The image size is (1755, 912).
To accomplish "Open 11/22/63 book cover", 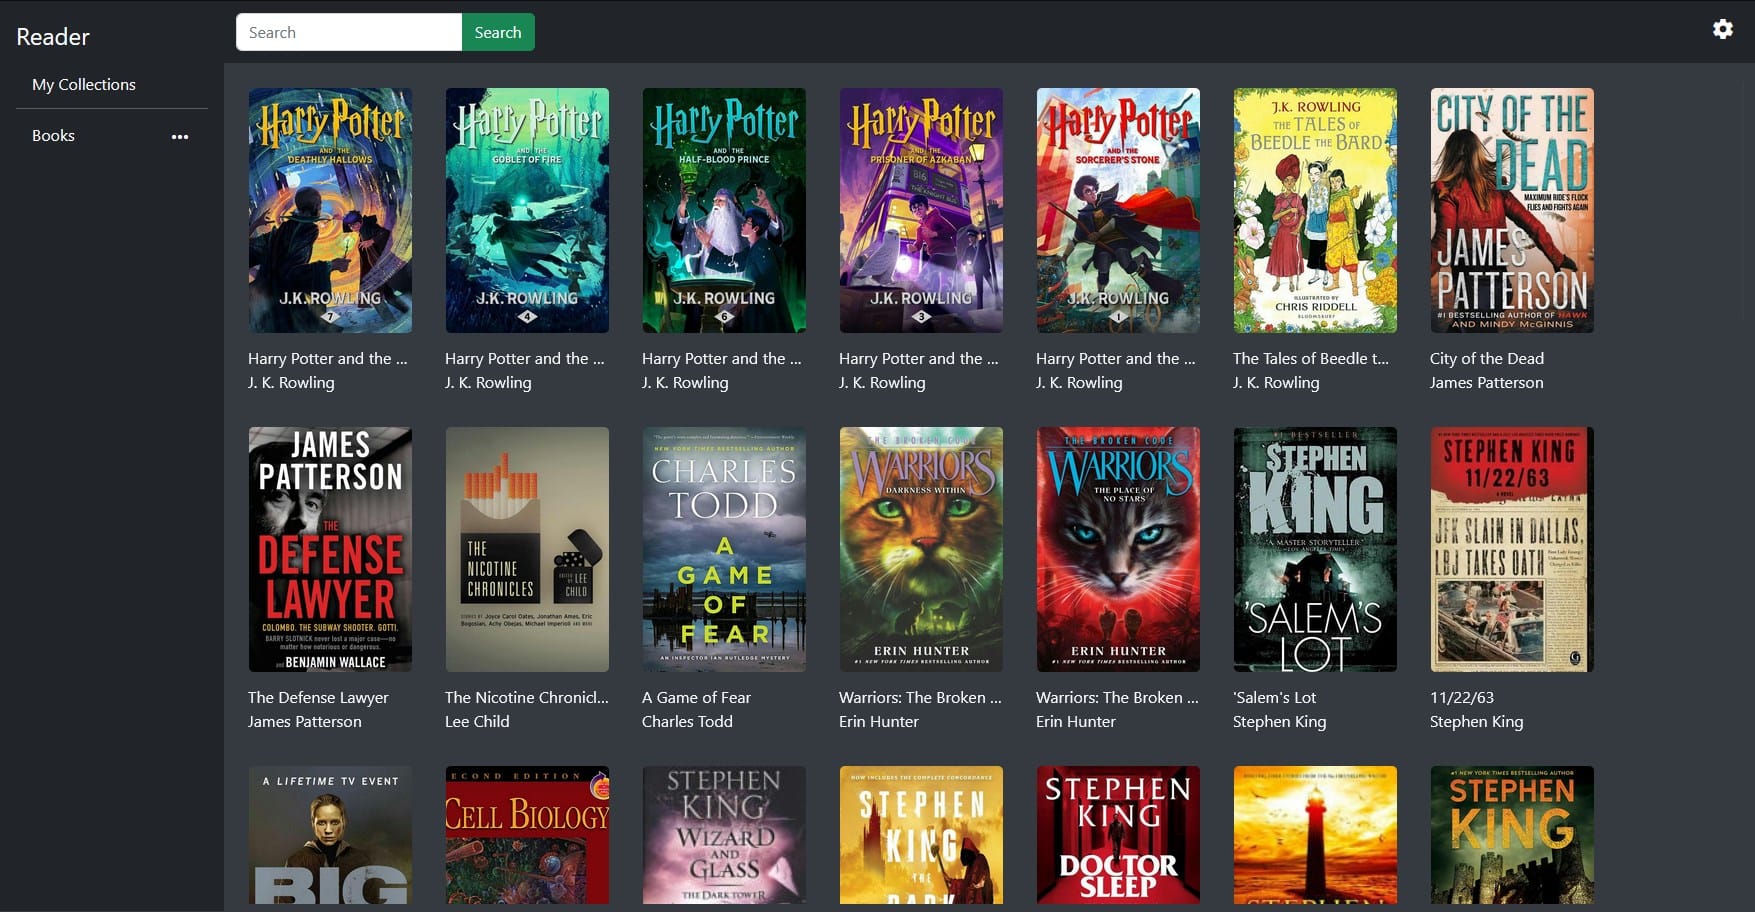I will (1512, 549).
